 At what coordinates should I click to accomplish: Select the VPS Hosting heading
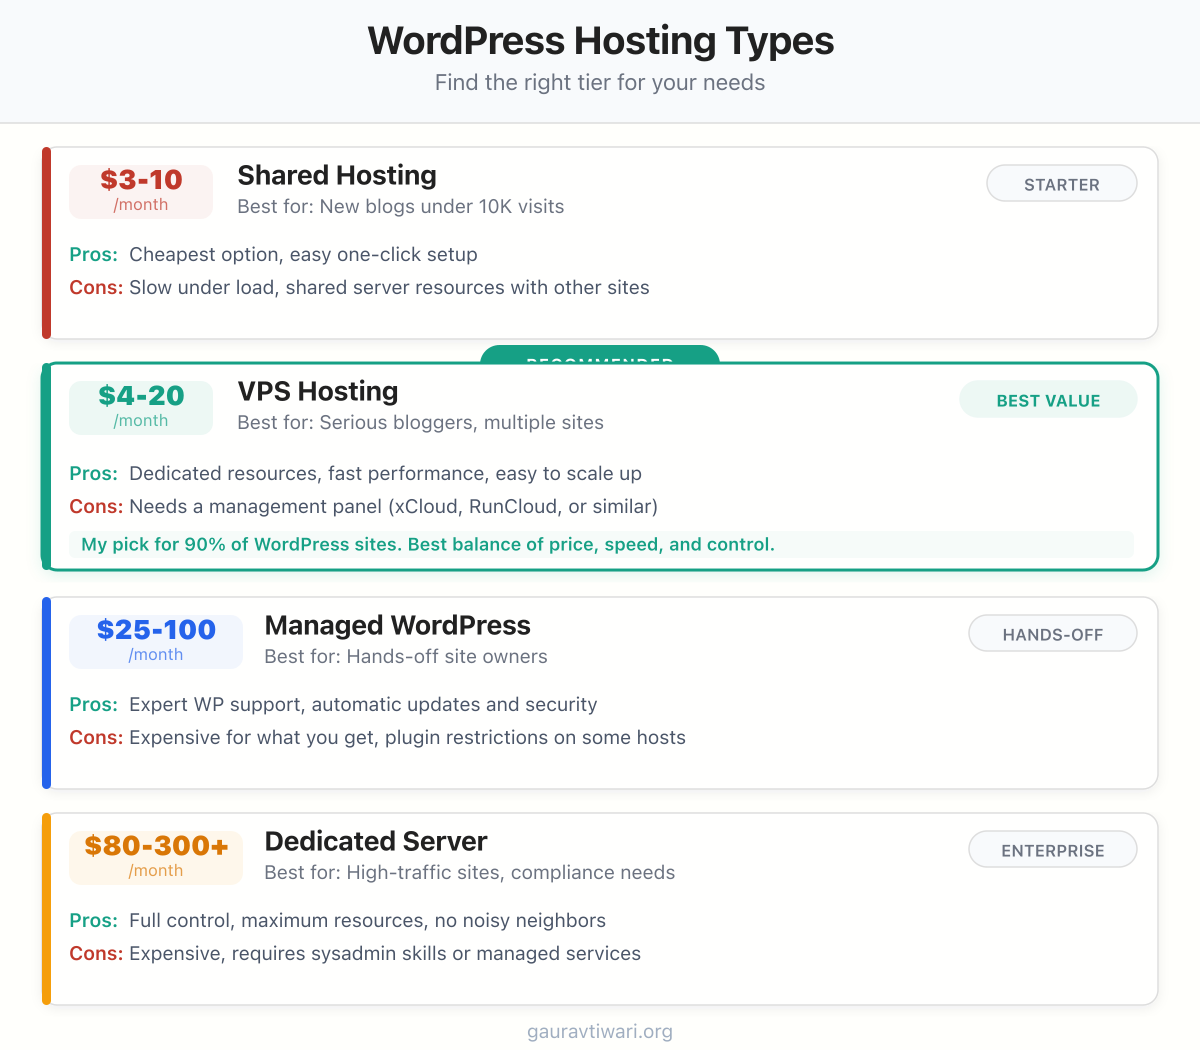[x=317, y=391]
